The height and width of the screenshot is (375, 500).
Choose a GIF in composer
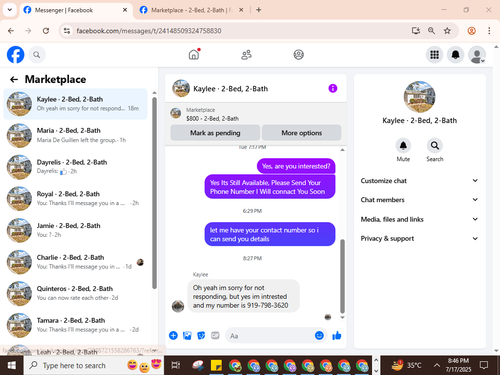(x=215, y=335)
